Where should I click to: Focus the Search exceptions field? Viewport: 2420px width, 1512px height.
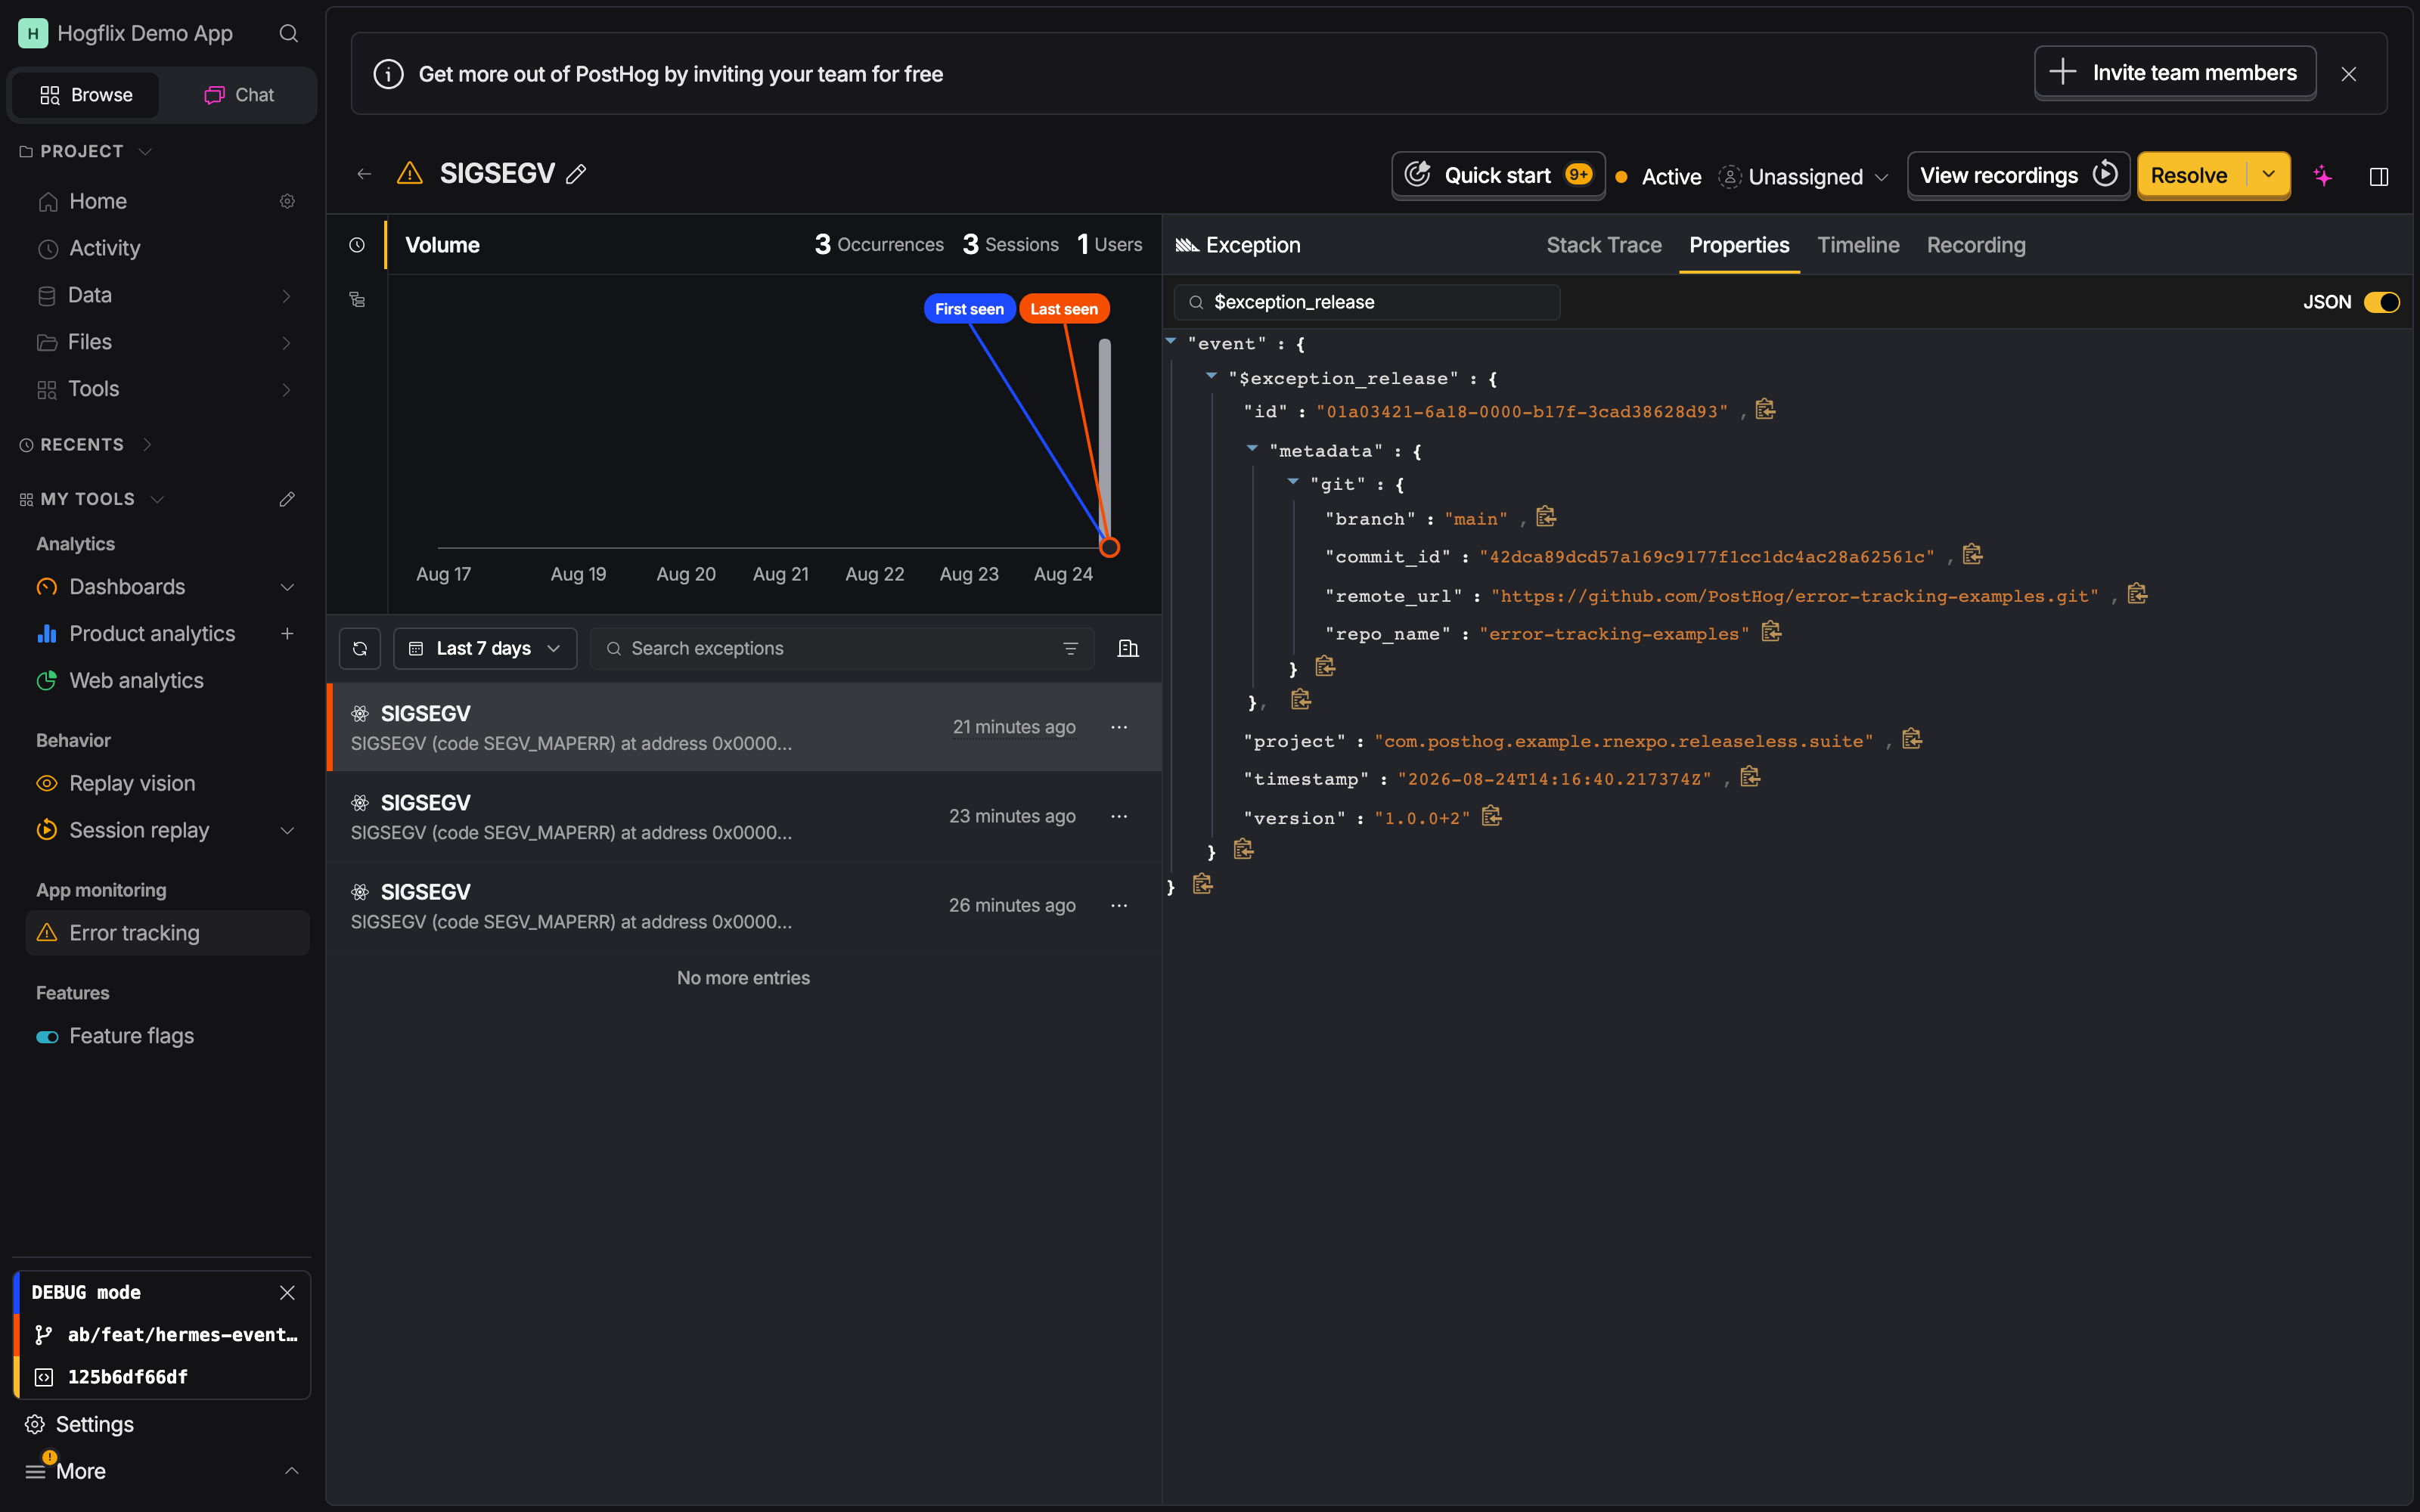tap(842, 648)
